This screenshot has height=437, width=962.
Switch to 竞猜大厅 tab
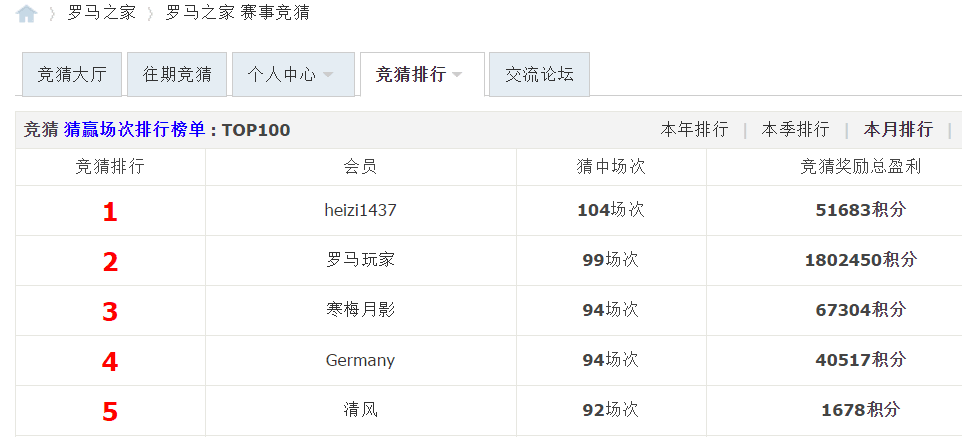point(72,74)
